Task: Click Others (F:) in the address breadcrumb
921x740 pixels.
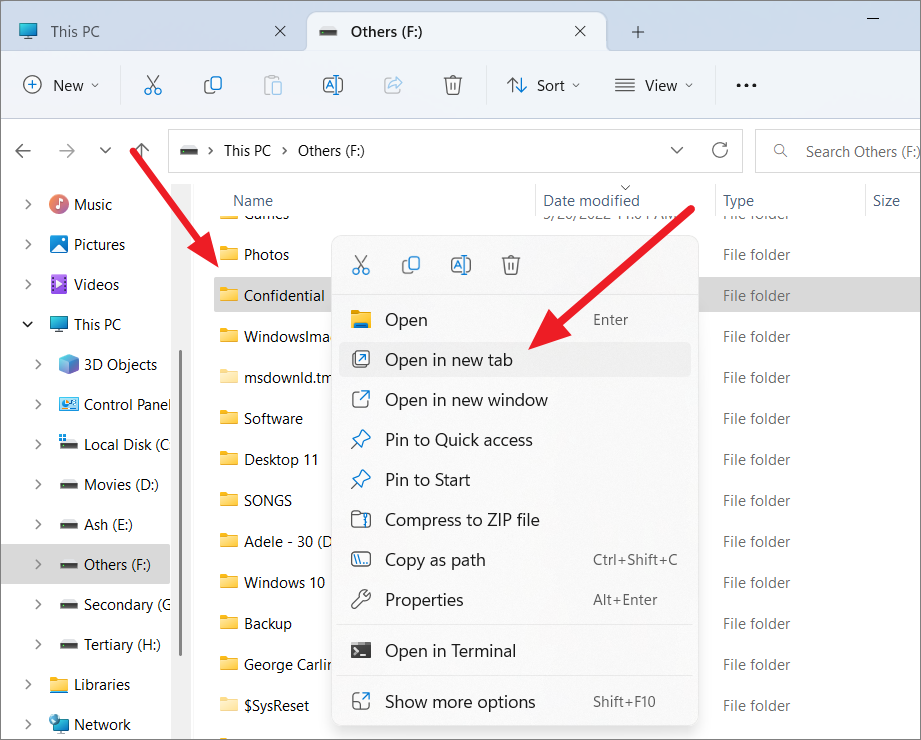Action: pos(331,151)
